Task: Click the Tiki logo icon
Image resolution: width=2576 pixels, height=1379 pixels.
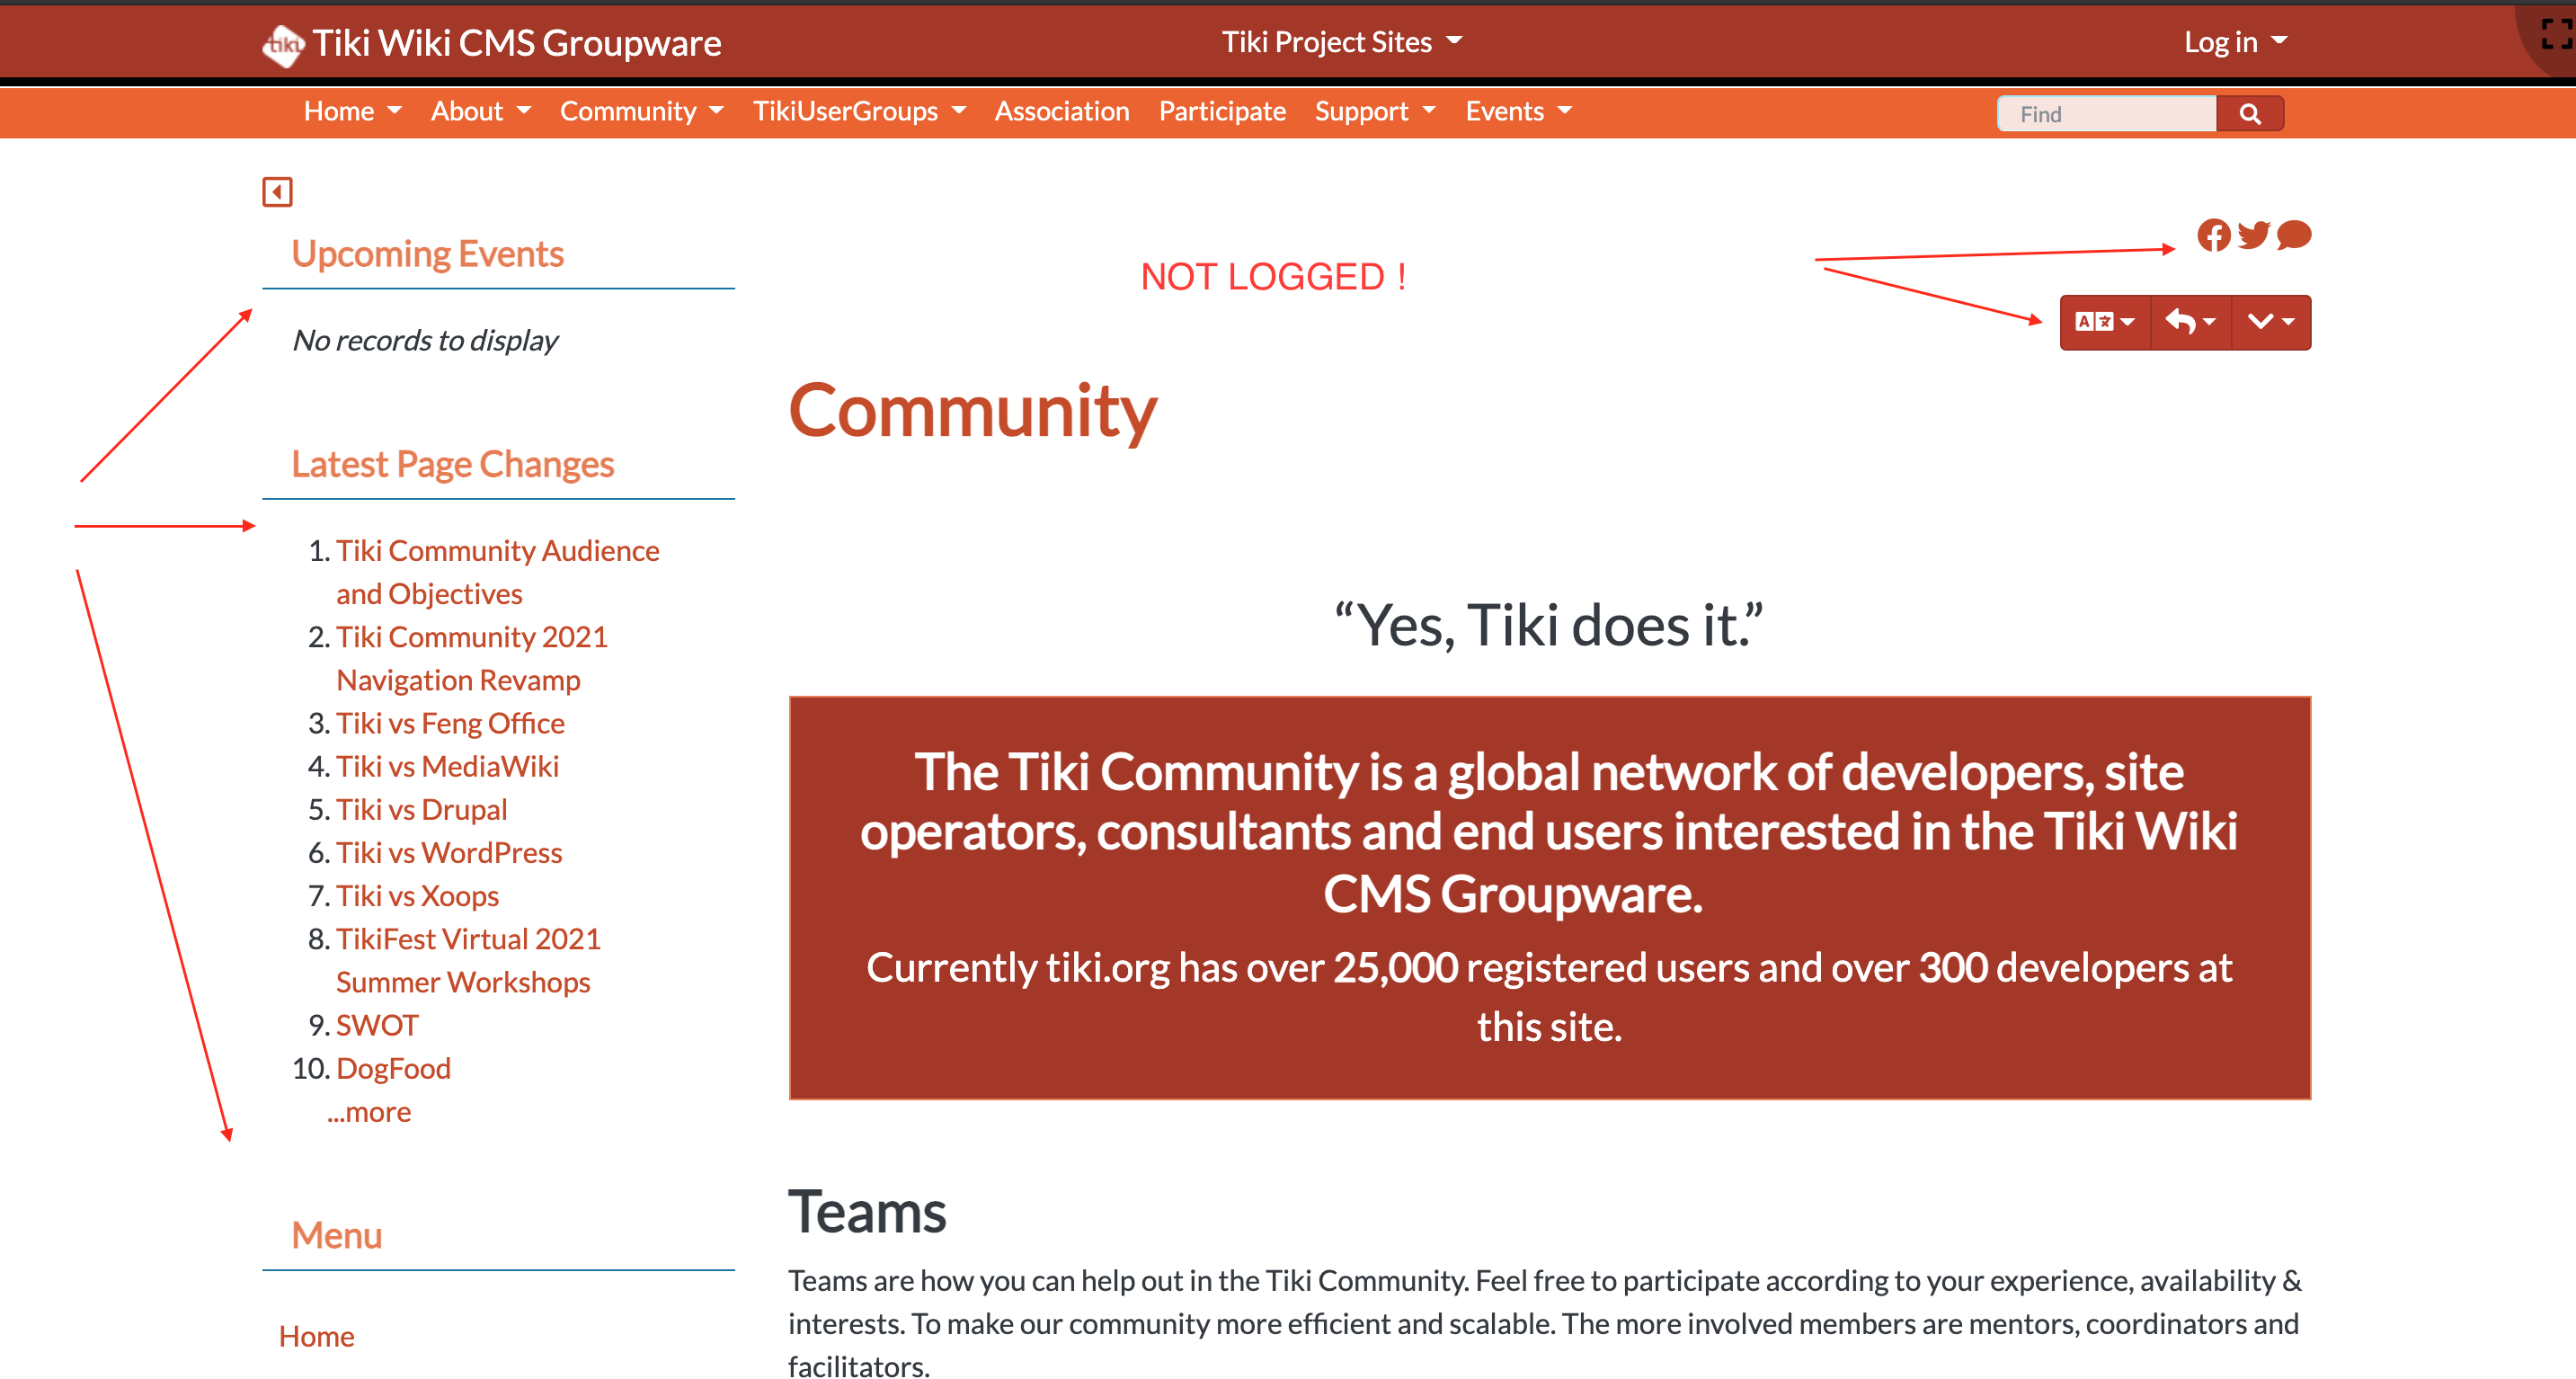Action: [x=284, y=44]
